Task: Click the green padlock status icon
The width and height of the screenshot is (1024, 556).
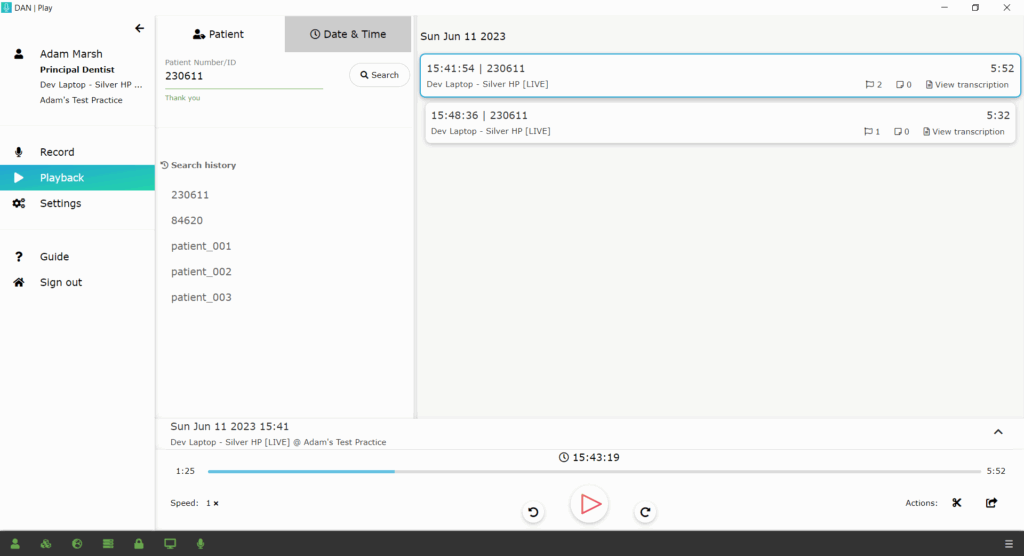Action: pos(137,544)
